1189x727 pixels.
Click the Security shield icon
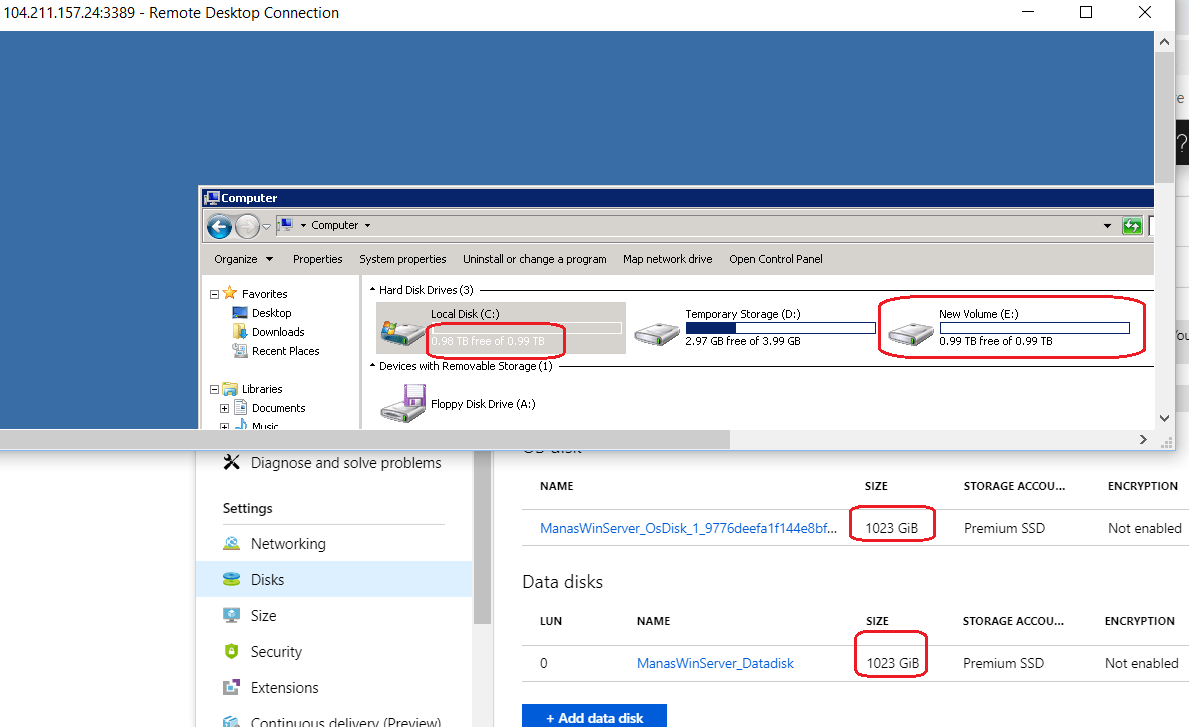tap(231, 651)
